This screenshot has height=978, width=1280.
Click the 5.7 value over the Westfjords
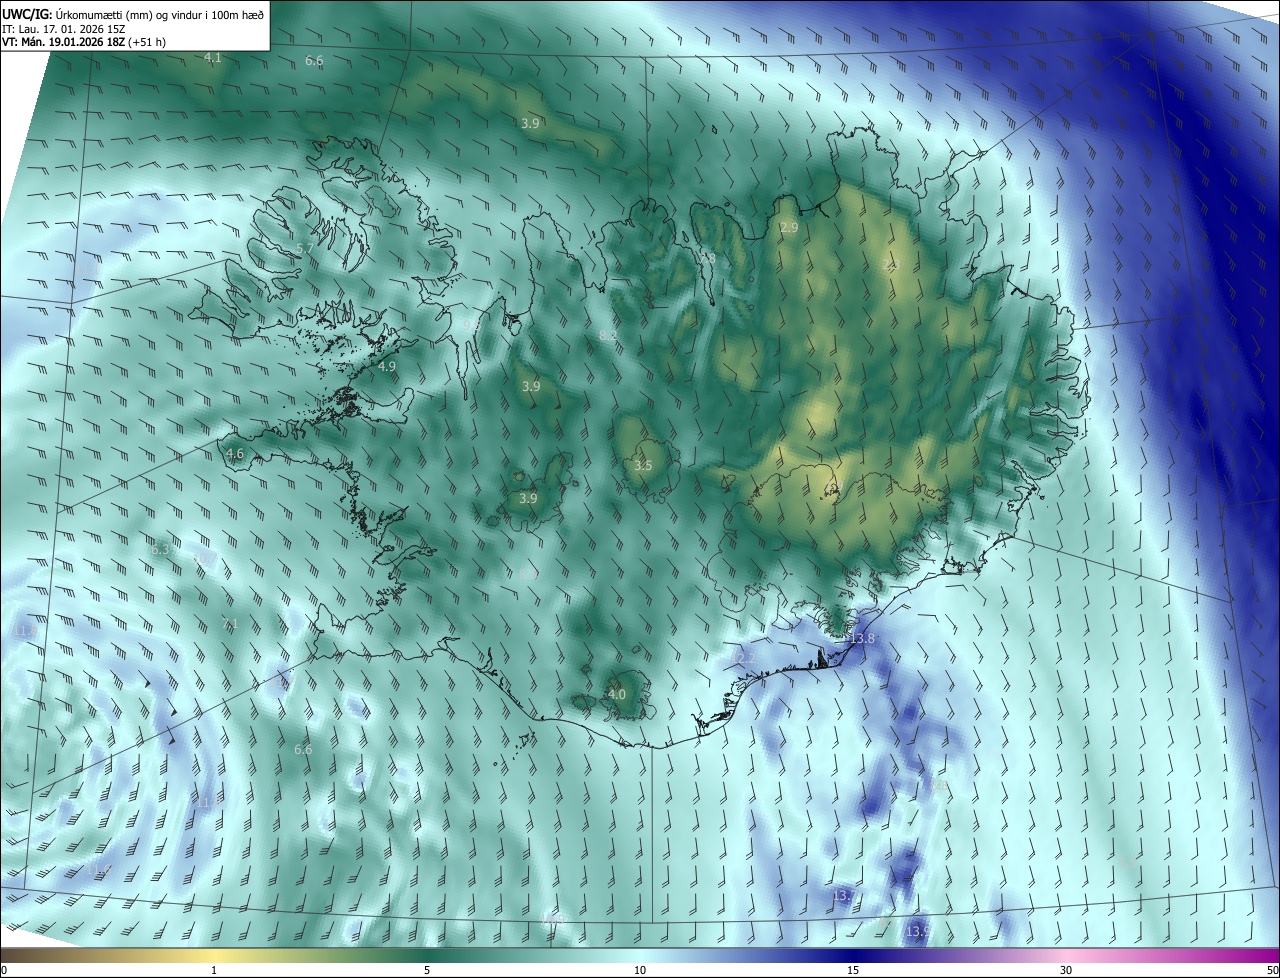click(305, 248)
